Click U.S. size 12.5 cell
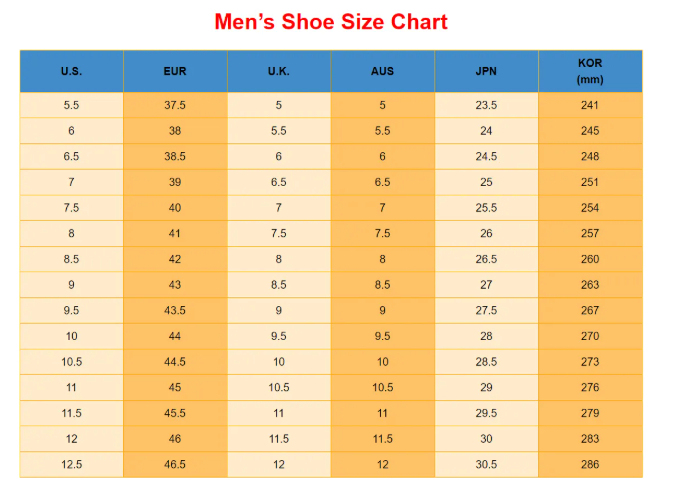This screenshot has width=676, height=486. [71, 464]
